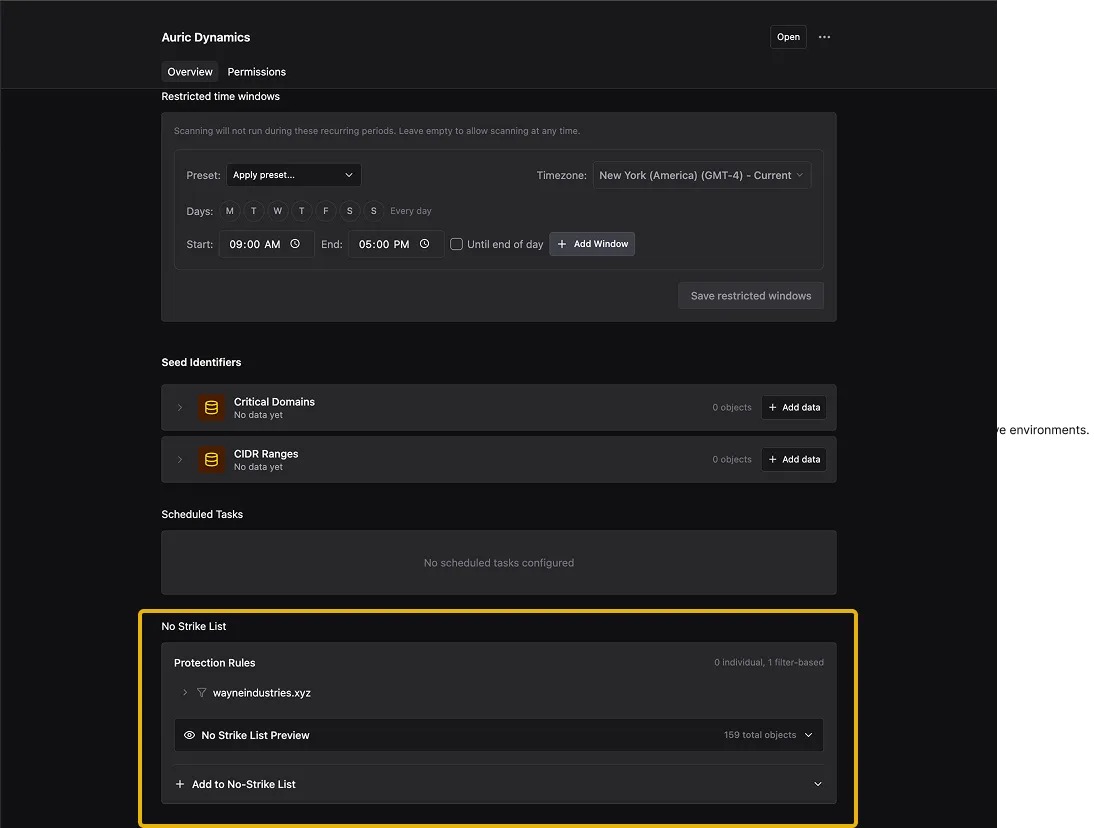Click the plus icon beside Add to No-Strike List
Viewport: 1094px width, 828px height.
tap(180, 784)
